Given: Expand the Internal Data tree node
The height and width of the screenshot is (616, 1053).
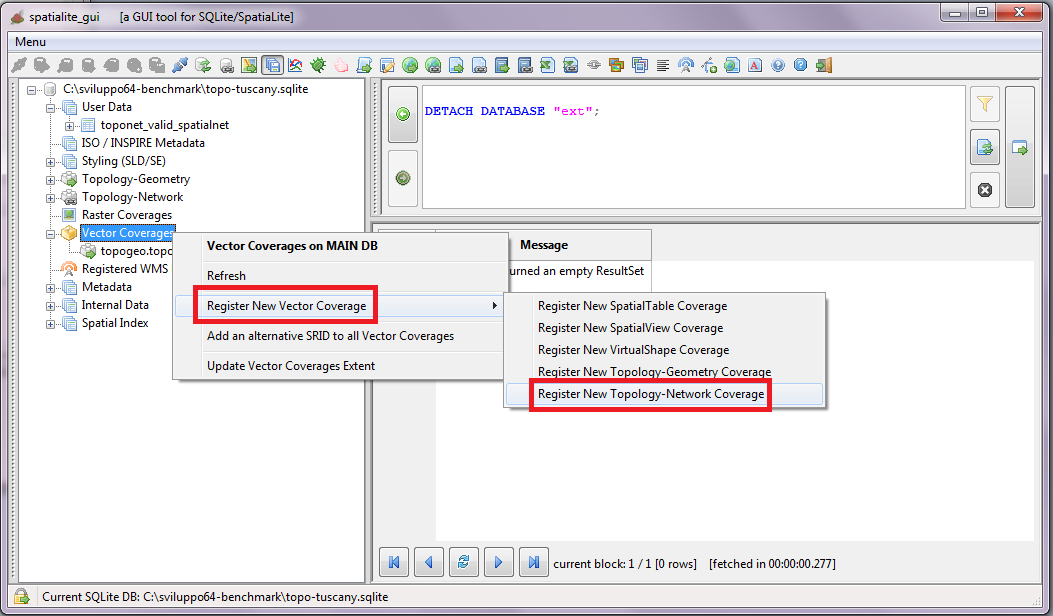Looking at the screenshot, I should click(50, 306).
